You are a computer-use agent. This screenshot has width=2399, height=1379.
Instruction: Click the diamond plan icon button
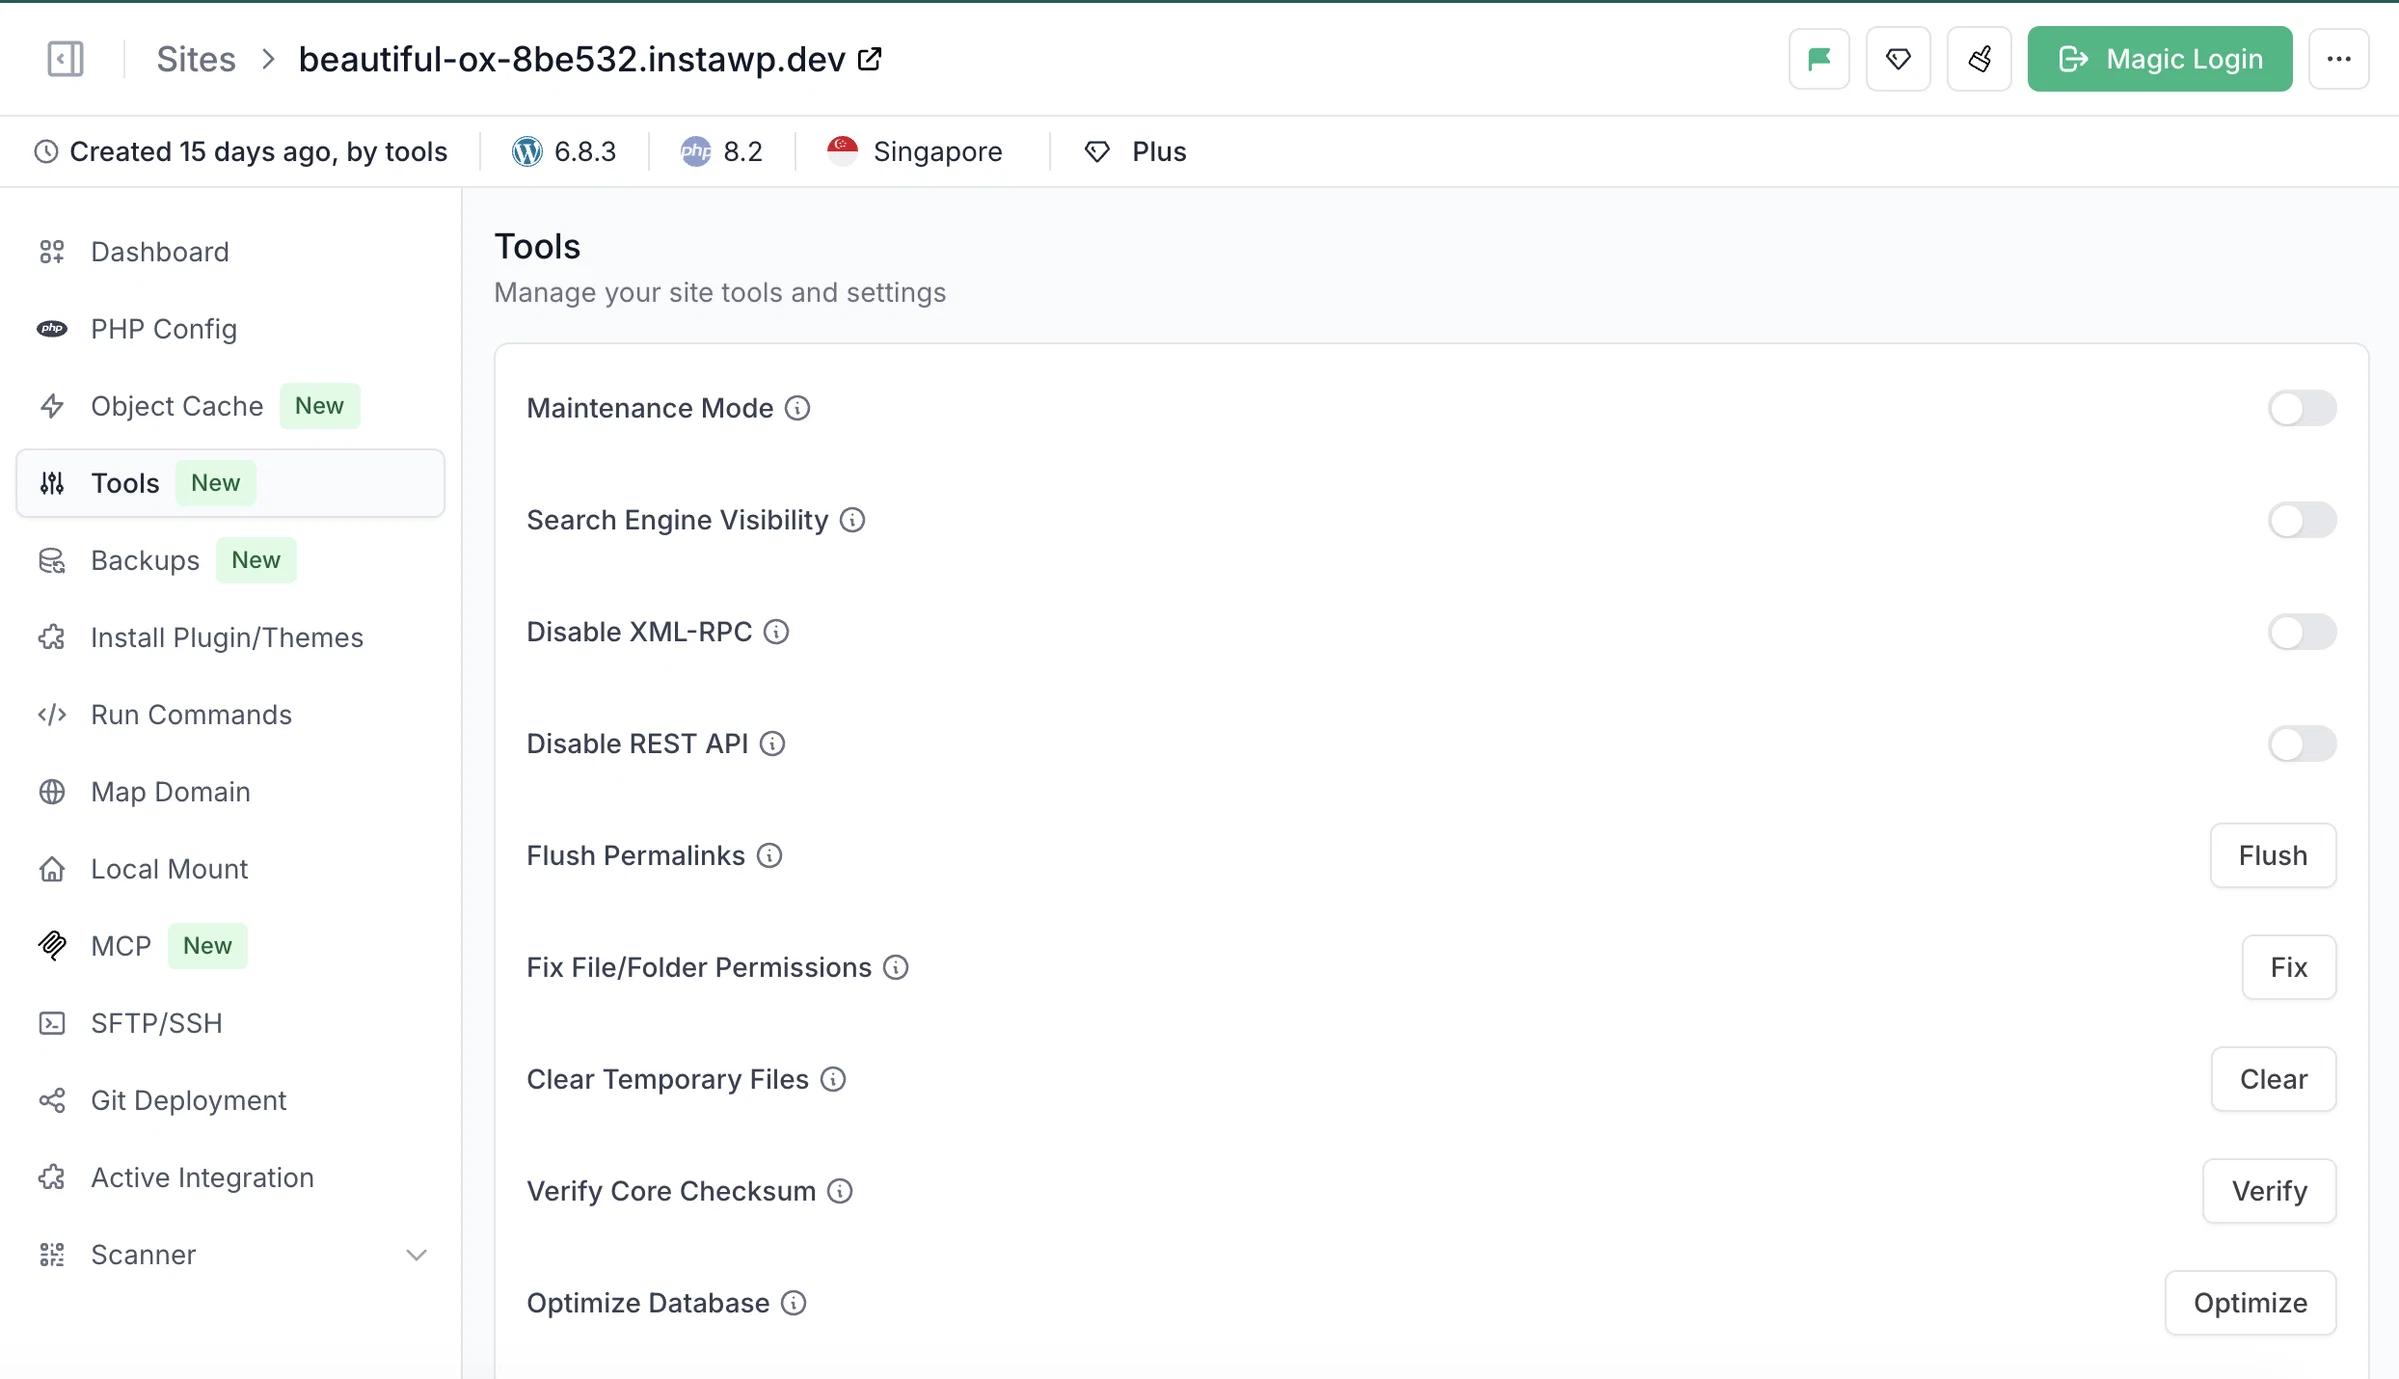click(x=1898, y=59)
